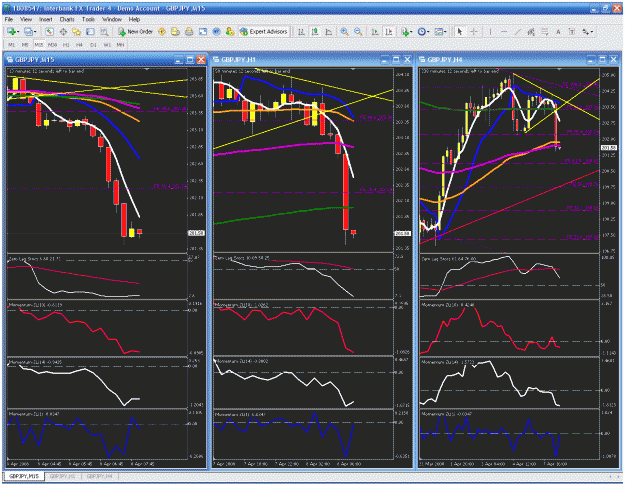Open the Tools menu
The width and height of the screenshot is (625, 484).
click(88, 19)
